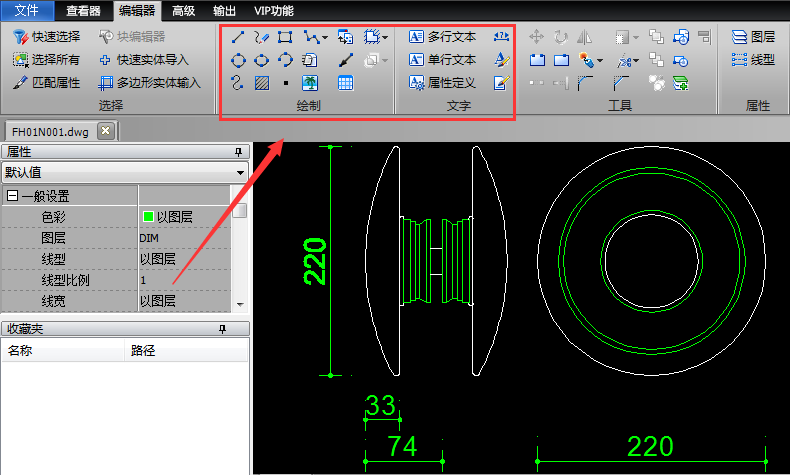Viewport: 790px width, 475px height.
Task: Collapse the 一般设置 section
Action: [12, 196]
